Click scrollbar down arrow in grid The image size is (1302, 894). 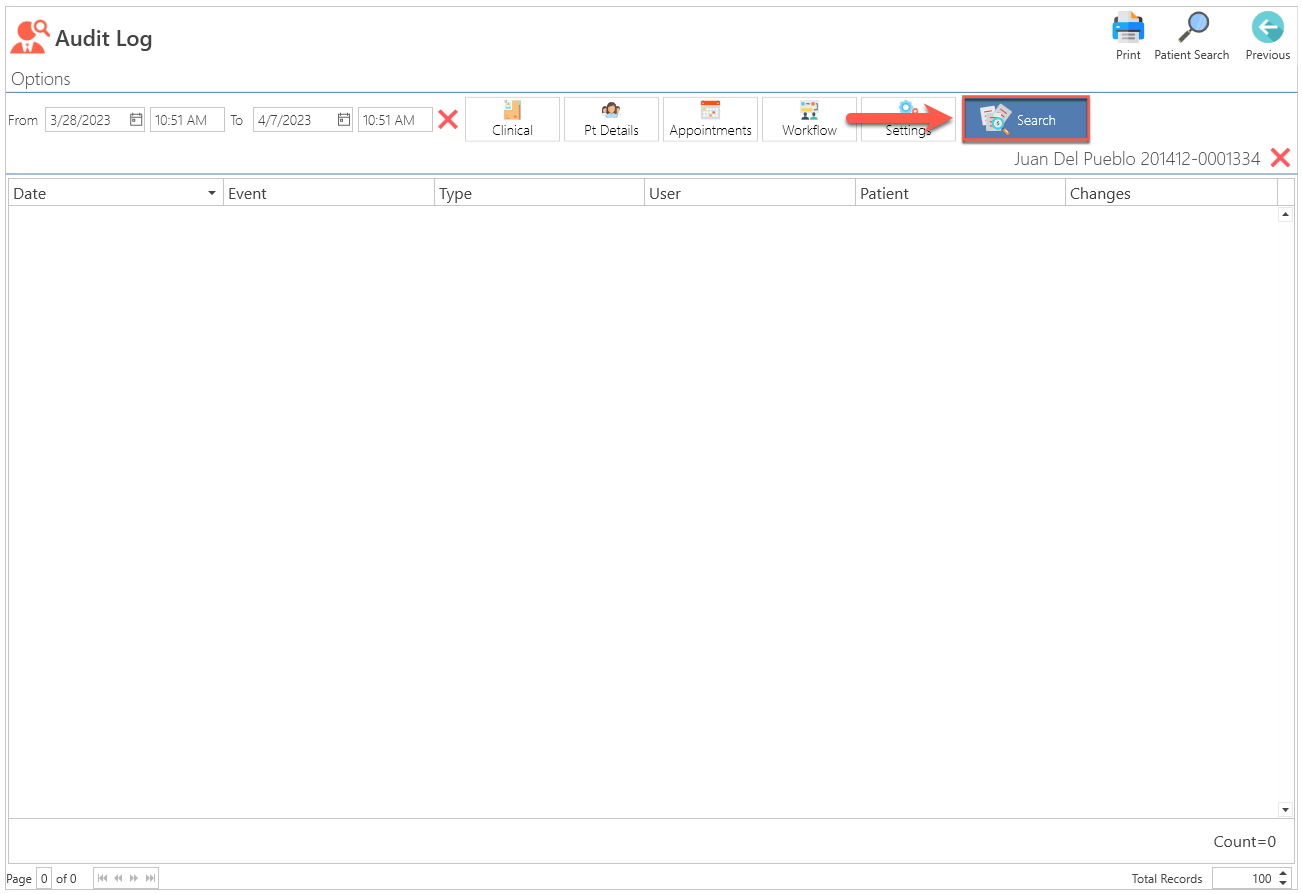pyautogui.click(x=1285, y=809)
